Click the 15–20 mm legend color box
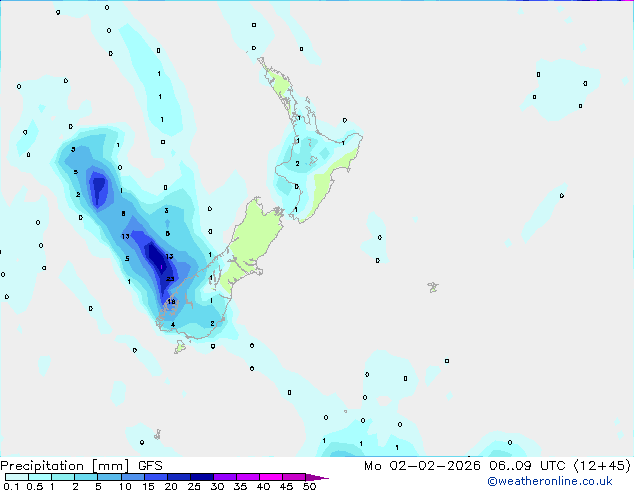Screen dimensions: 634x490 pos(156,477)
